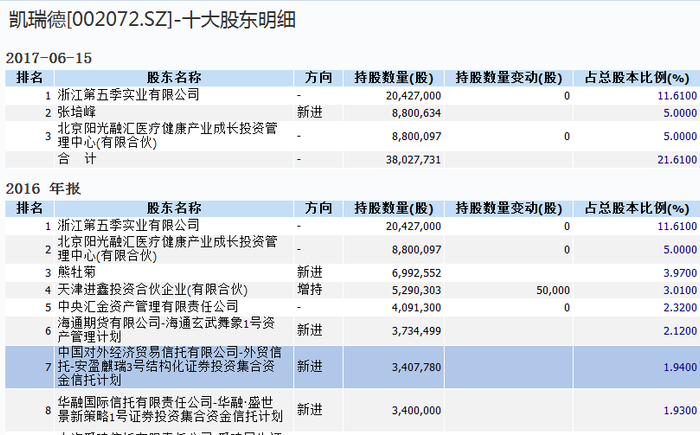
Task: Select 中央汇金资产管理有限责任公司
Action: [x=148, y=307]
